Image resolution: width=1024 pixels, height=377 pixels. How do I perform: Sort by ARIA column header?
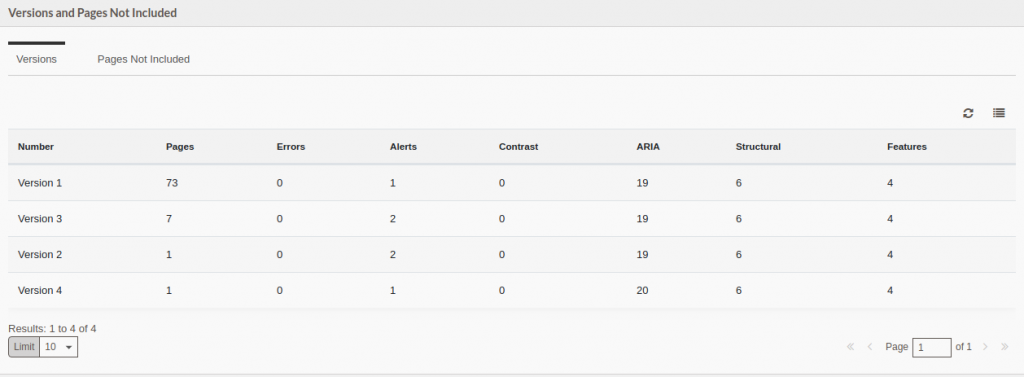pyautogui.click(x=648, y=146)
